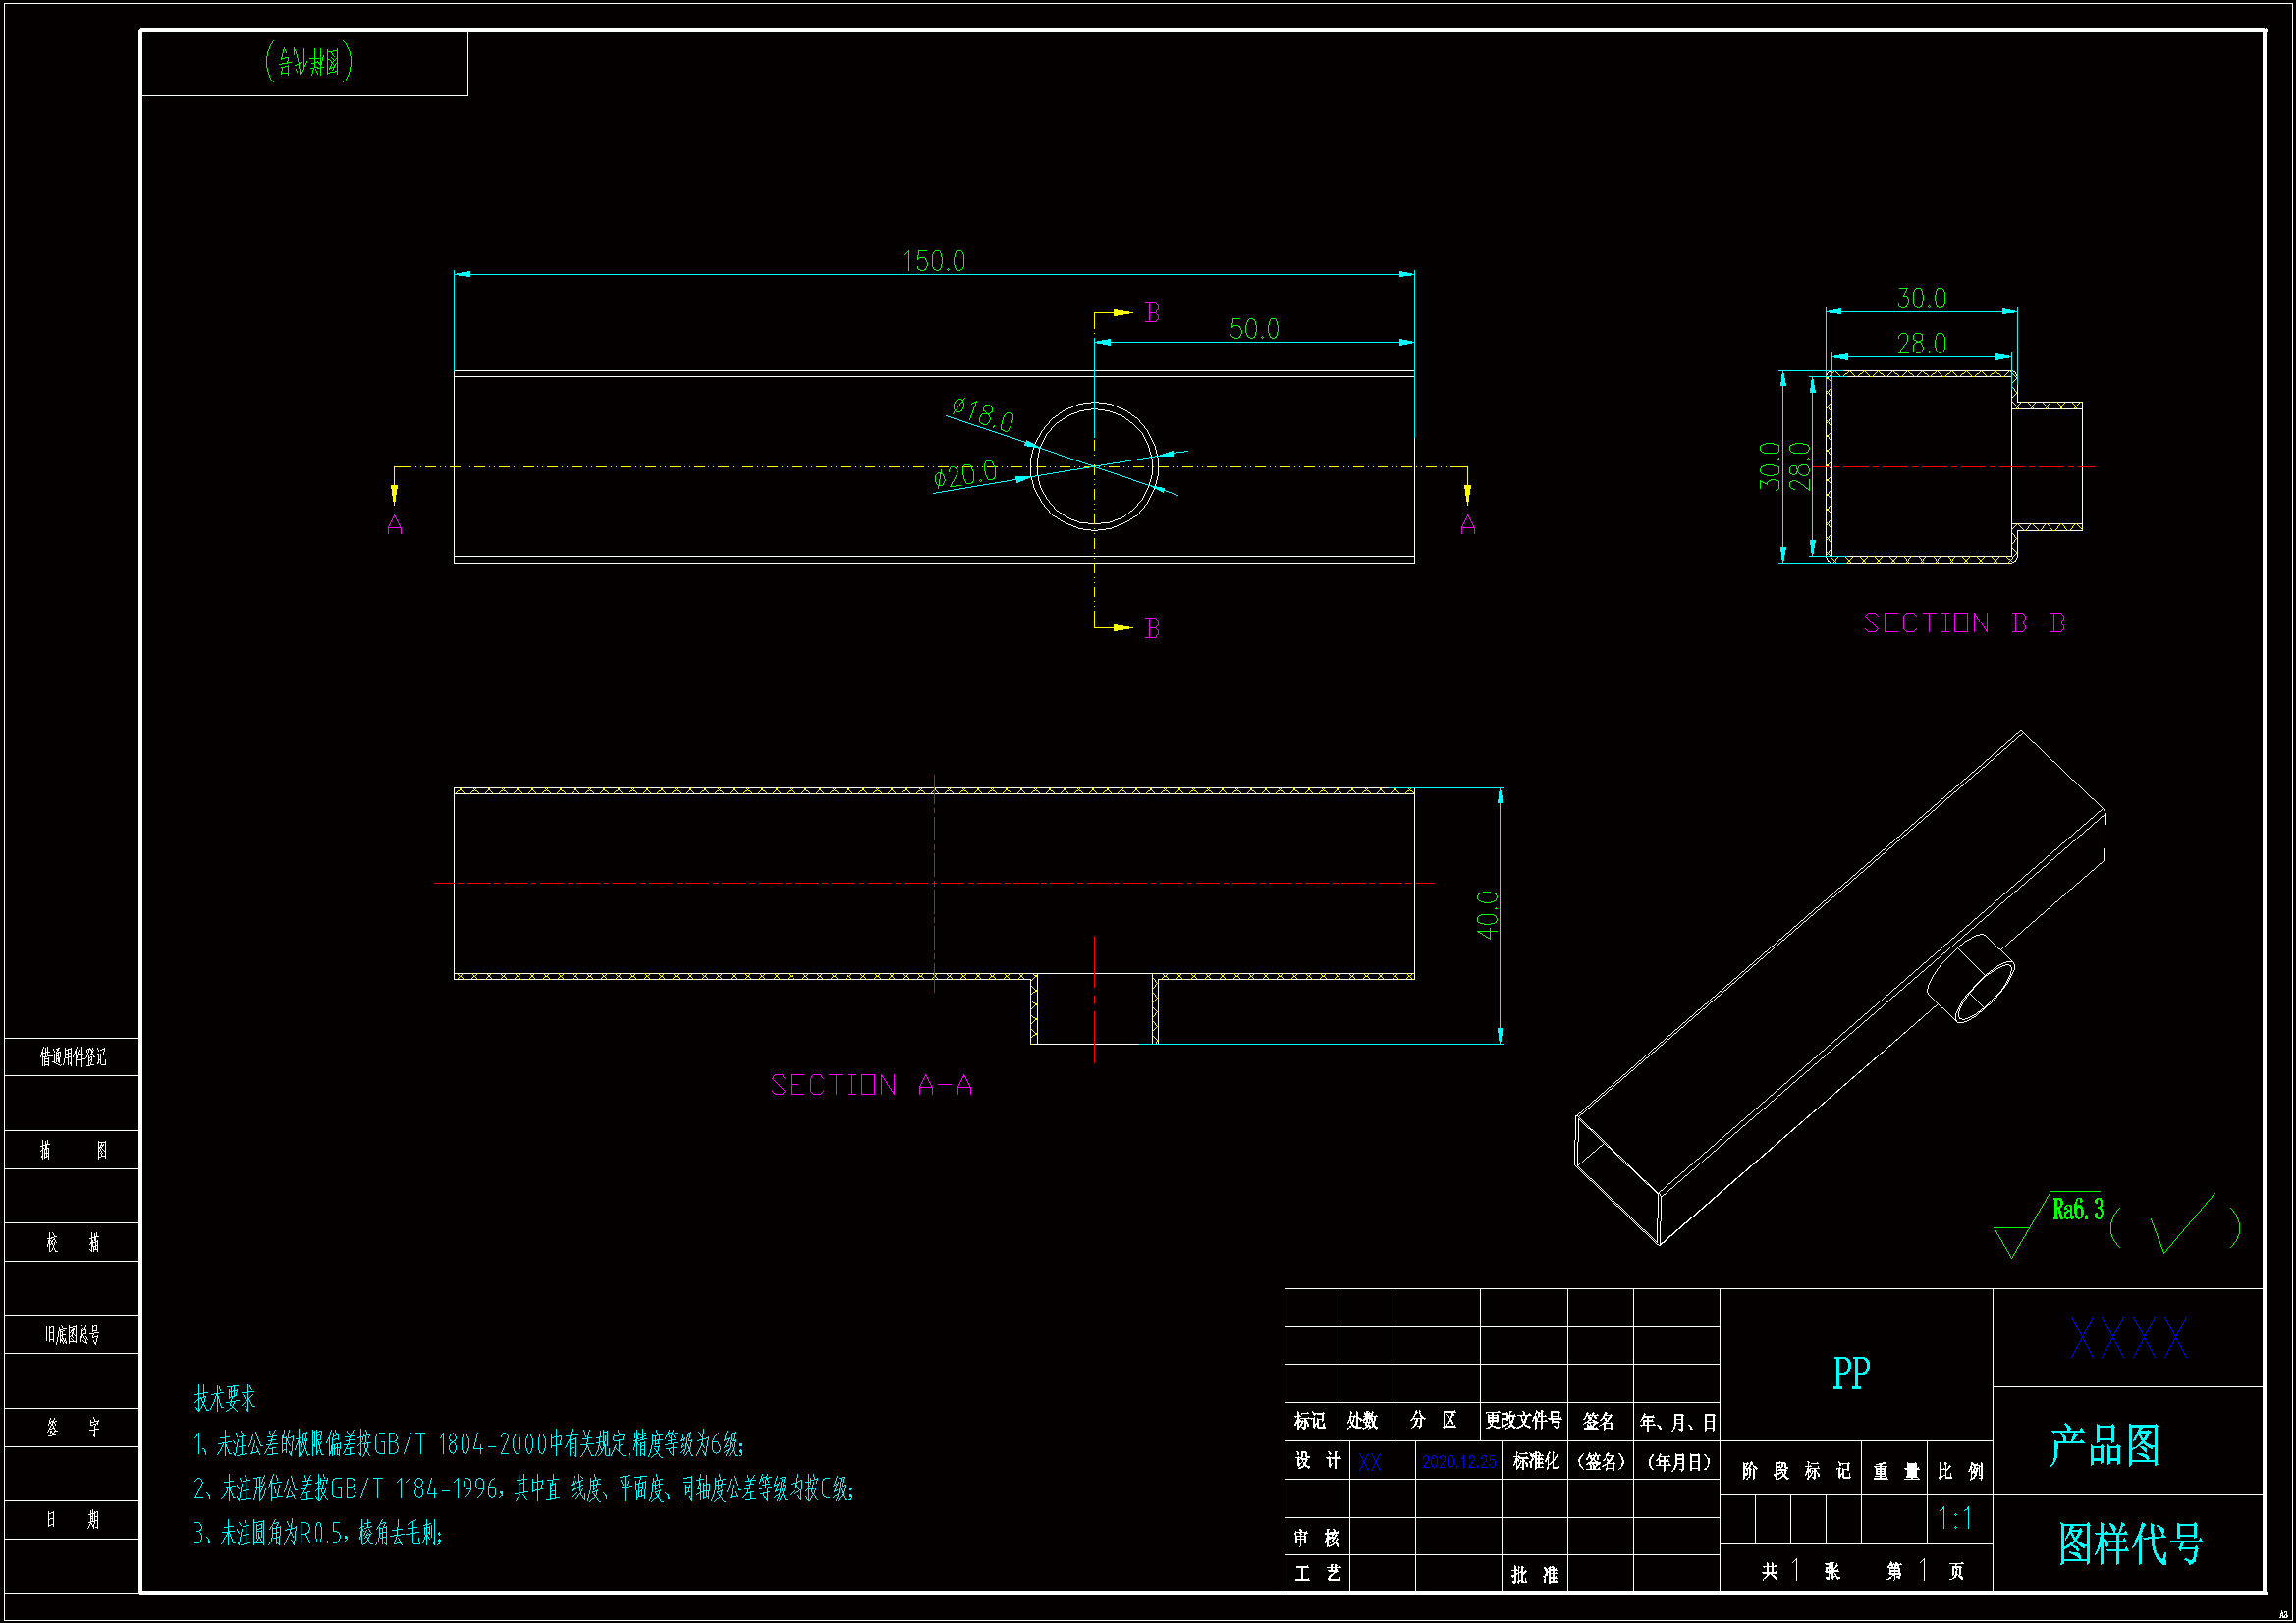Select the 40.0 height dimension text

coord(1487,914)
